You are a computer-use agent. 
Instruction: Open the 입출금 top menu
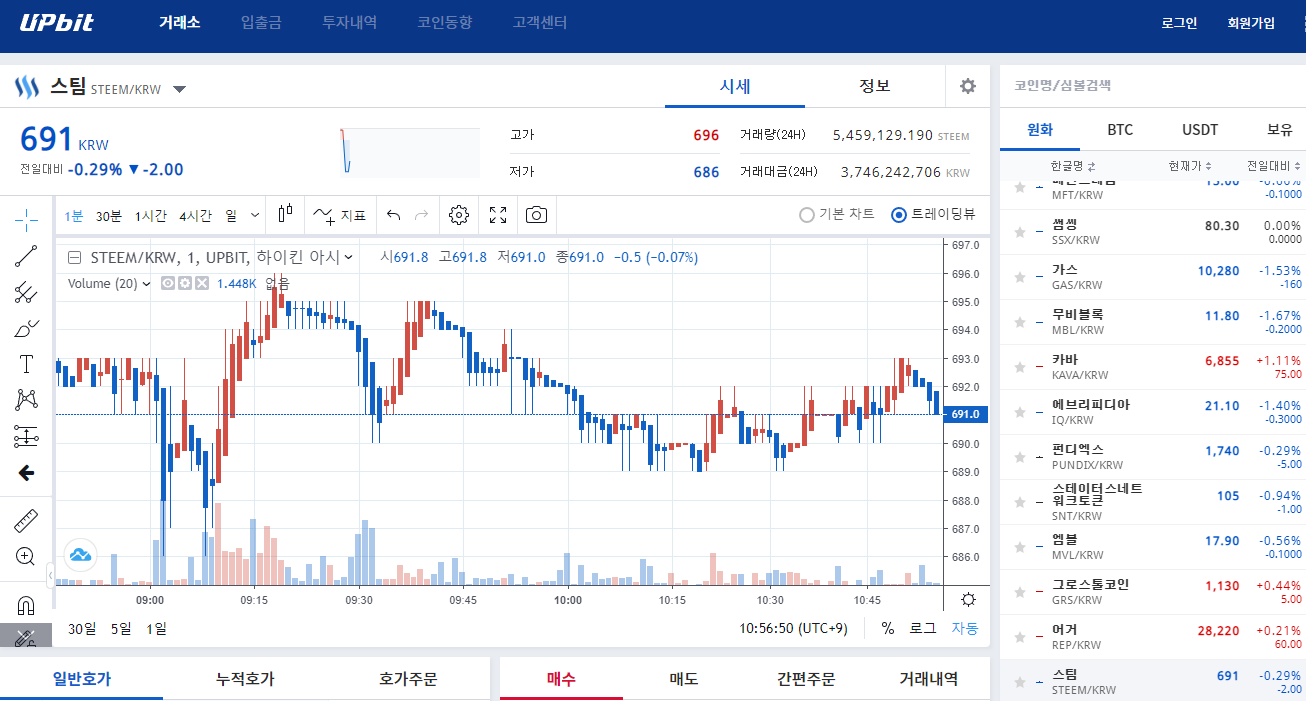[261, 23]
